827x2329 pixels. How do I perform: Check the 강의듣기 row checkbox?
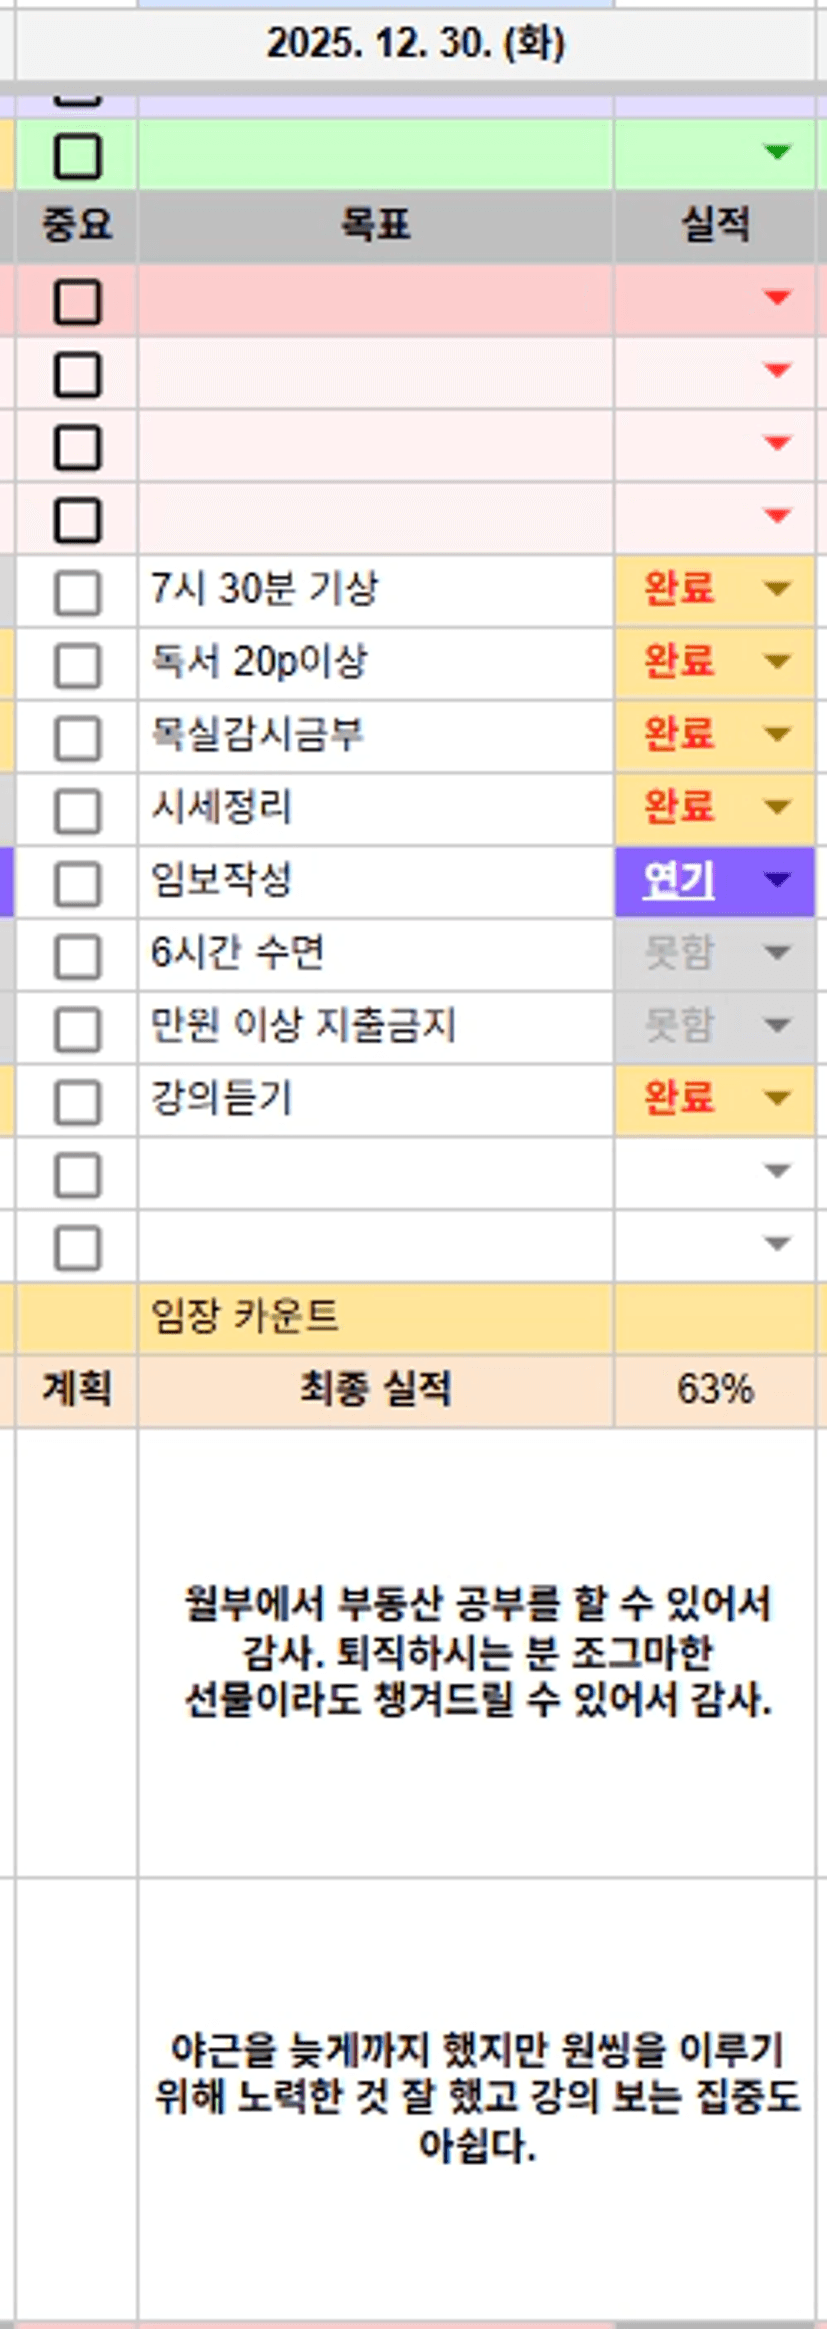click(x=77, y=1101)
